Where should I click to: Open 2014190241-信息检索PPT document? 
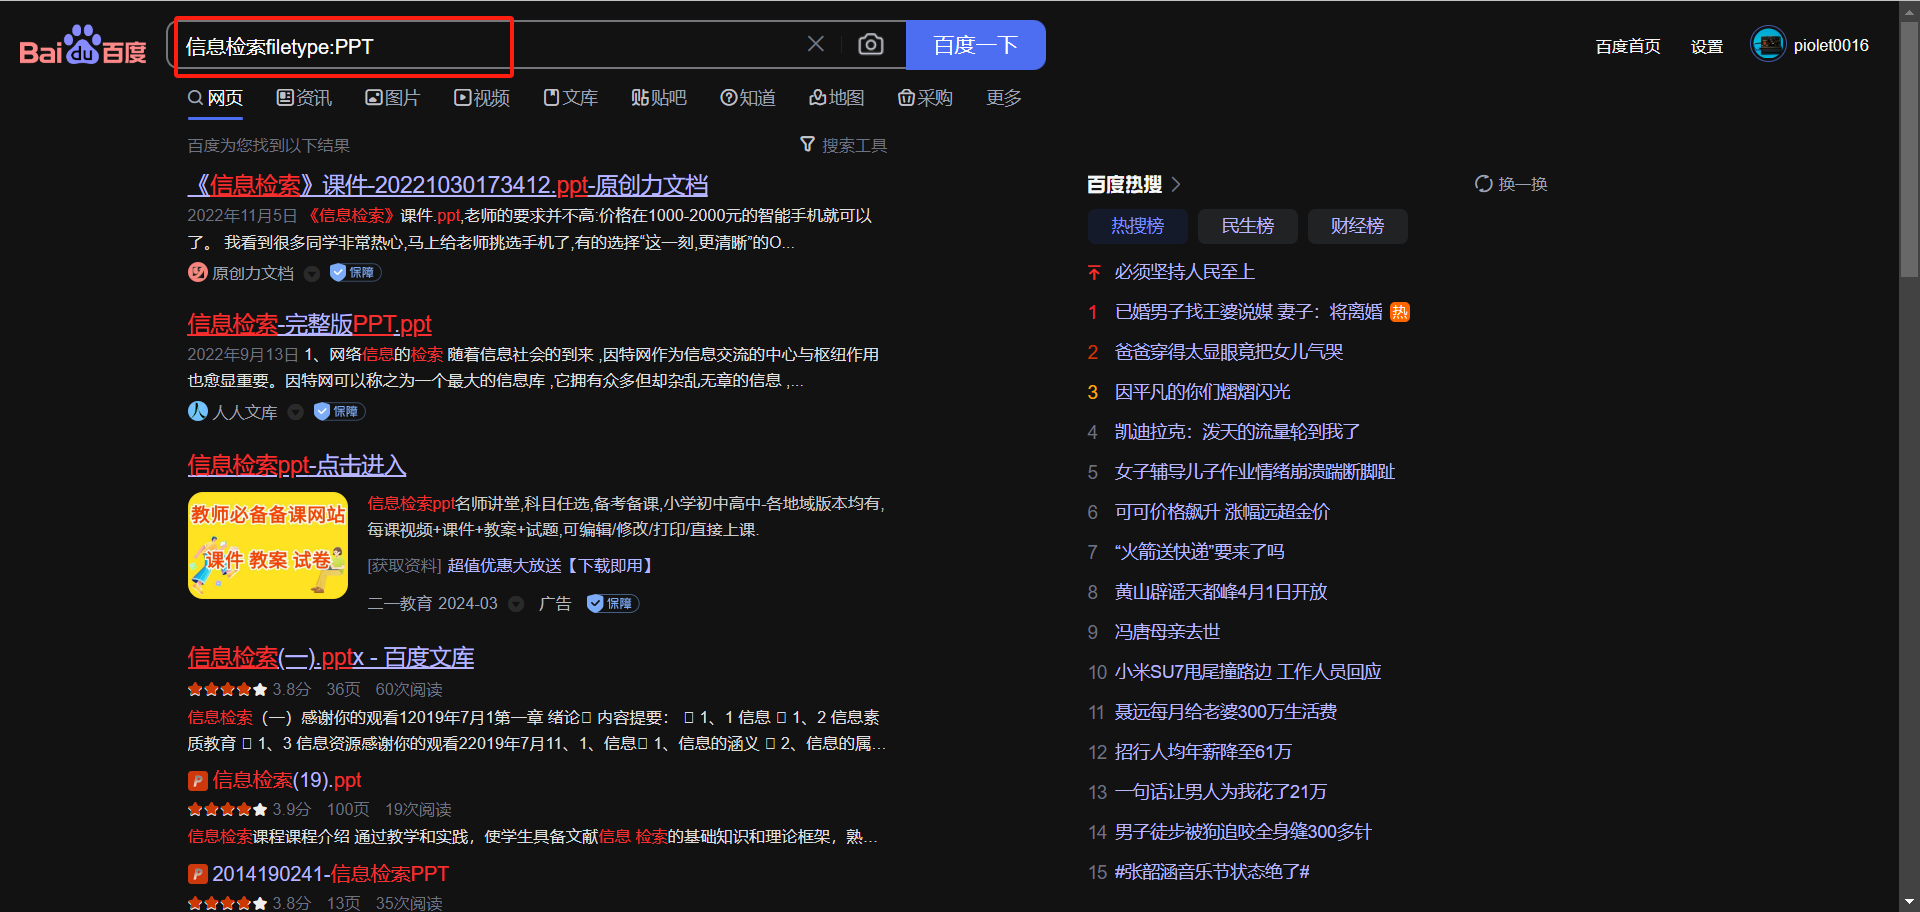click(x=330, y=874)
